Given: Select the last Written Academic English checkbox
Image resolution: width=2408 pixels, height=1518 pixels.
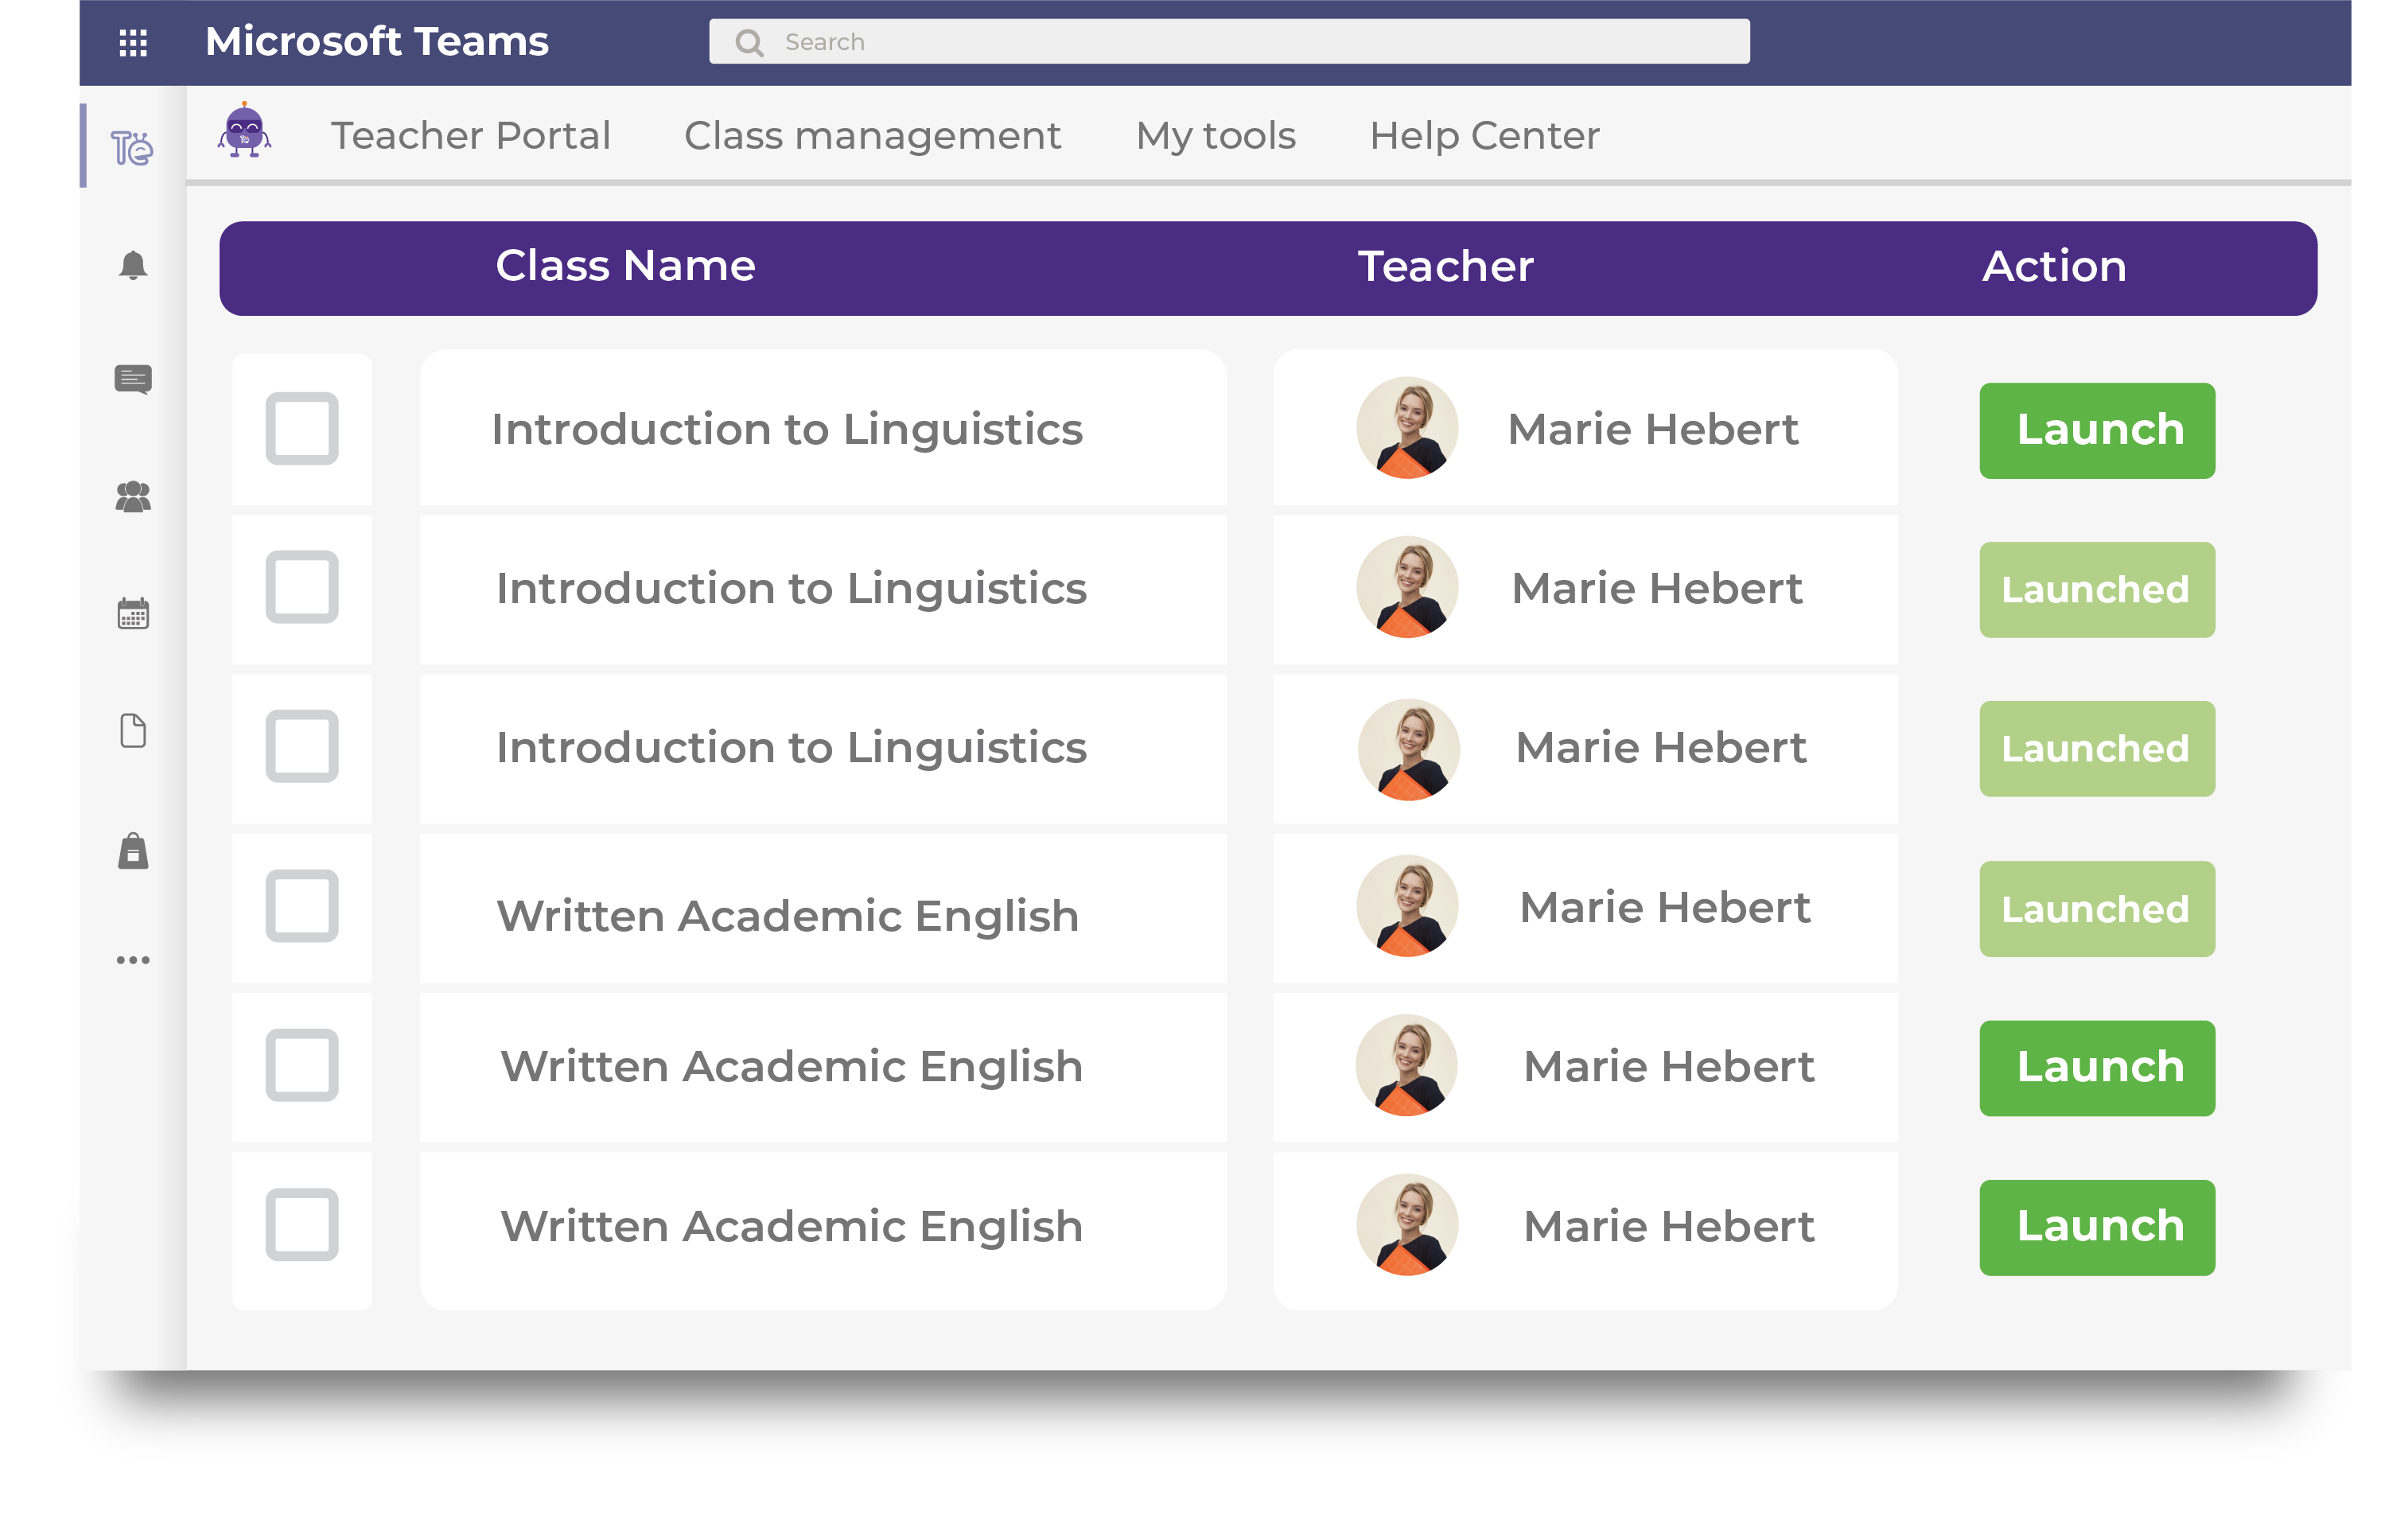Looking at the screenshot, I should click(301, 1224).
